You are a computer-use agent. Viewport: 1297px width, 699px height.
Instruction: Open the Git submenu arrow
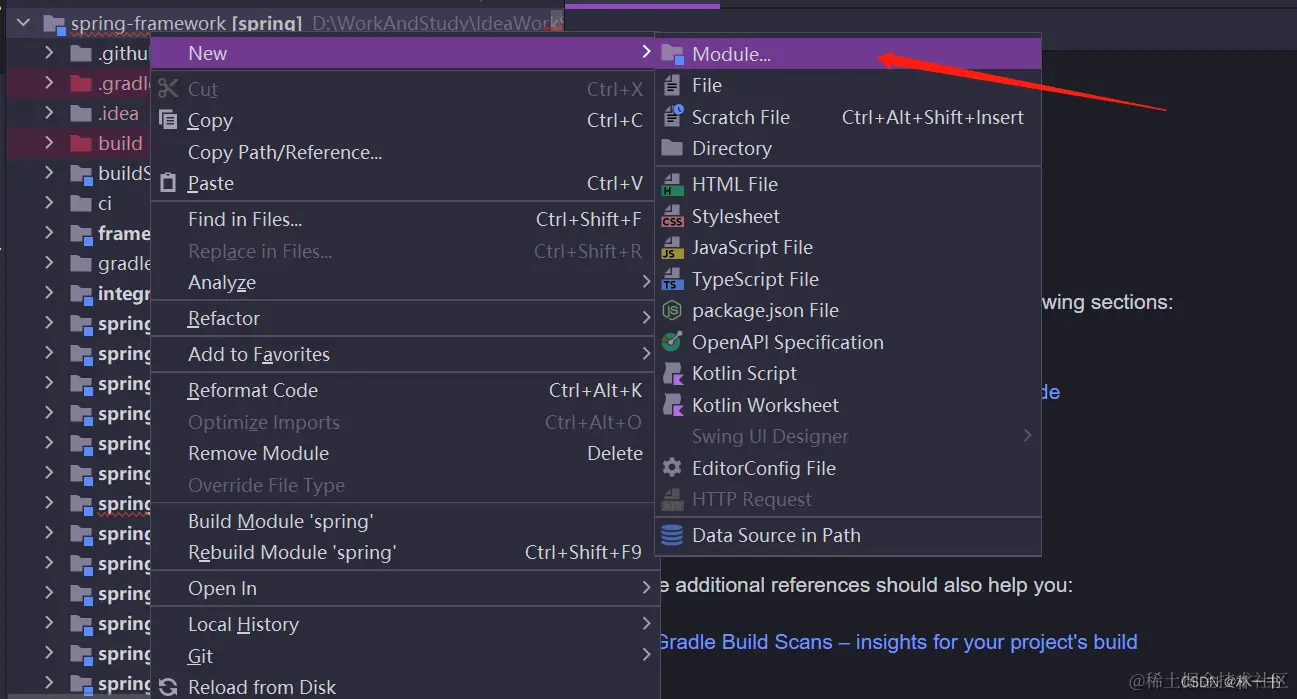646,656
